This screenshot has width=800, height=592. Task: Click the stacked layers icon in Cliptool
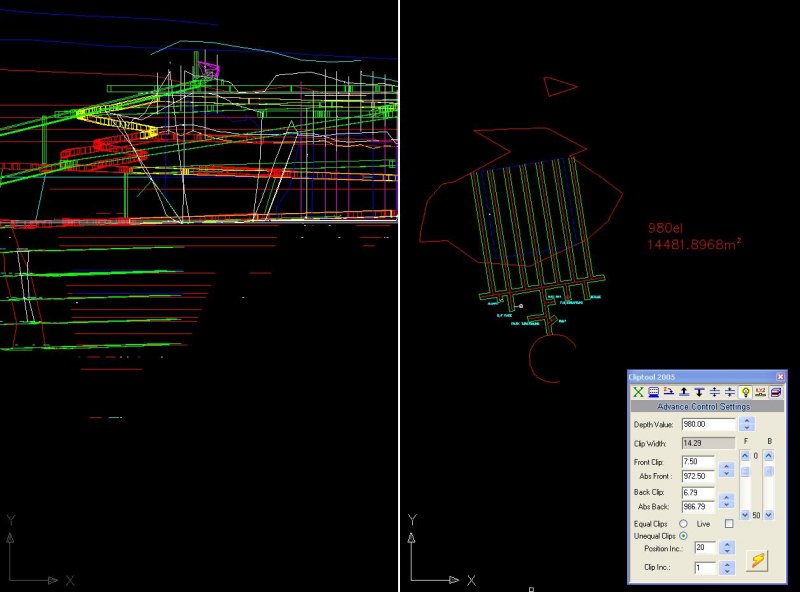[776, 392]
